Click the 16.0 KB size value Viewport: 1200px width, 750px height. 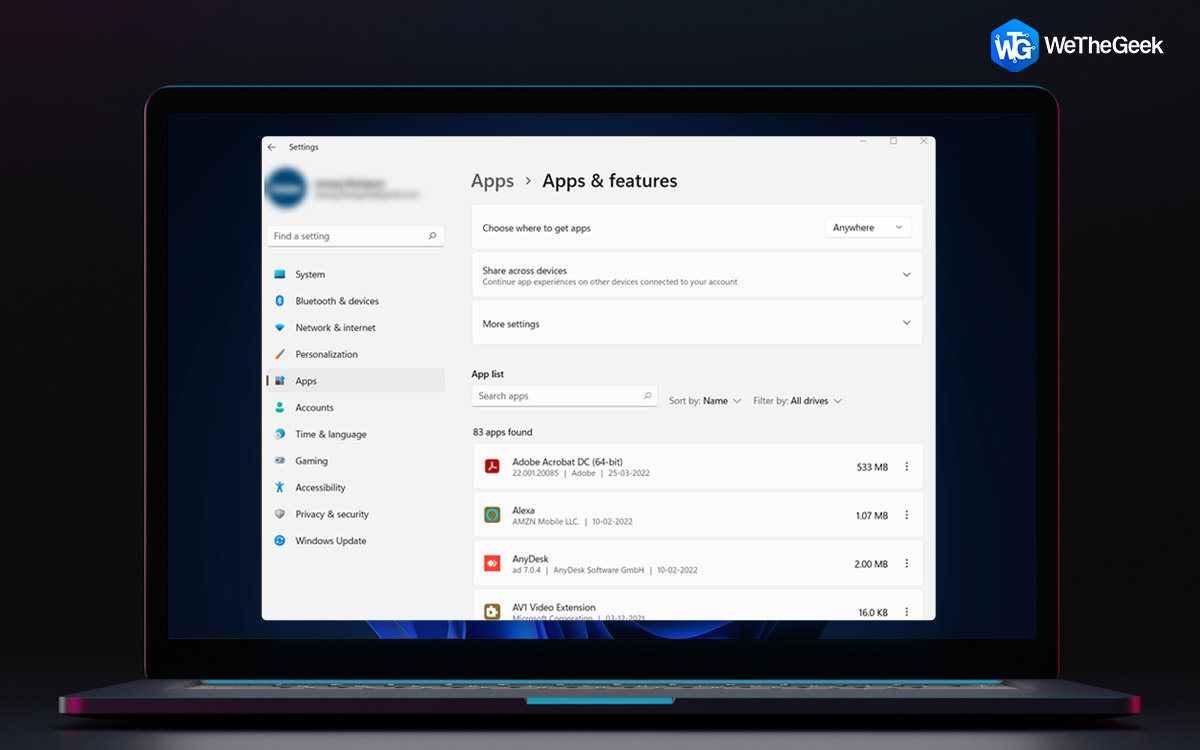point(873,612)
